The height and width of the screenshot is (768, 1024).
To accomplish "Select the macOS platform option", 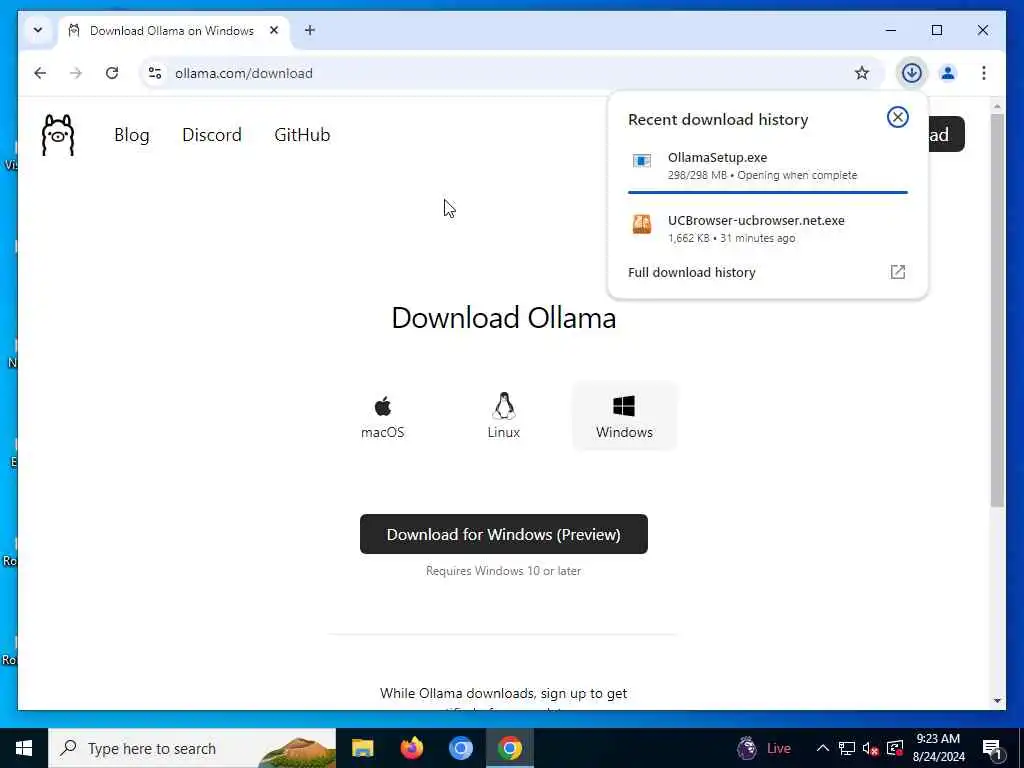I will pyautogui.click(x=383, y=417).
